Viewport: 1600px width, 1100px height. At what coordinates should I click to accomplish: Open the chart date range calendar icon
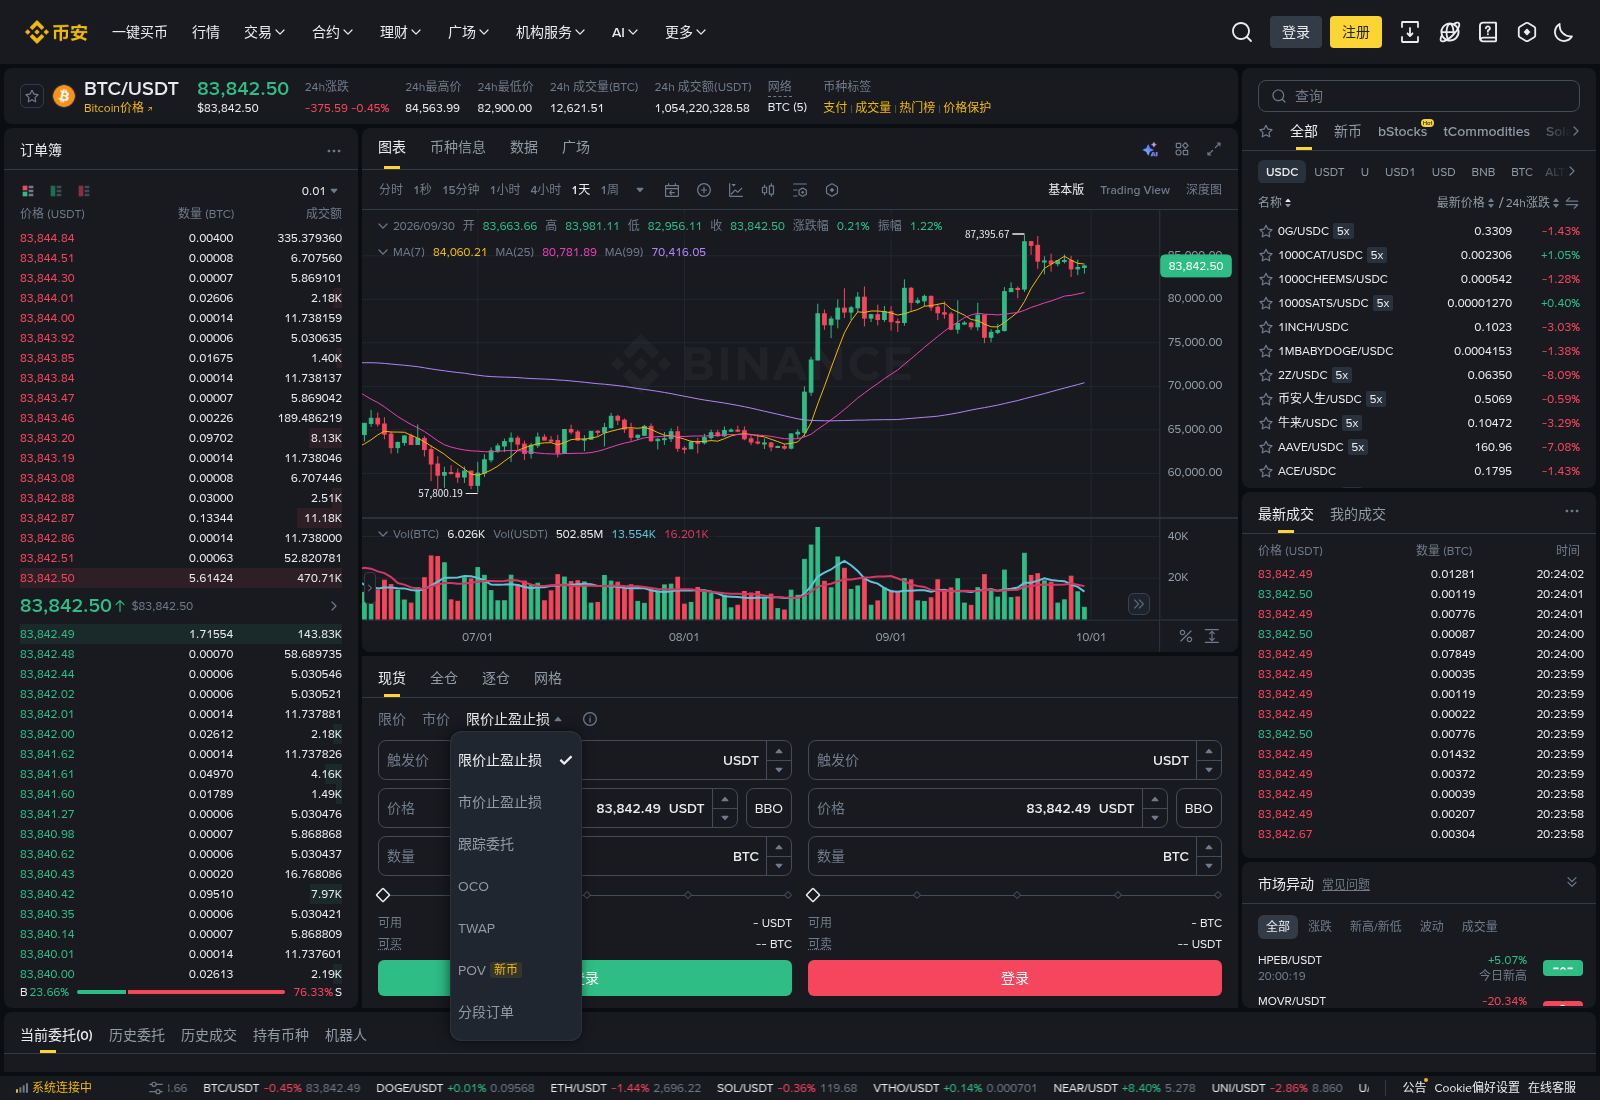click(x=672, y=190)
